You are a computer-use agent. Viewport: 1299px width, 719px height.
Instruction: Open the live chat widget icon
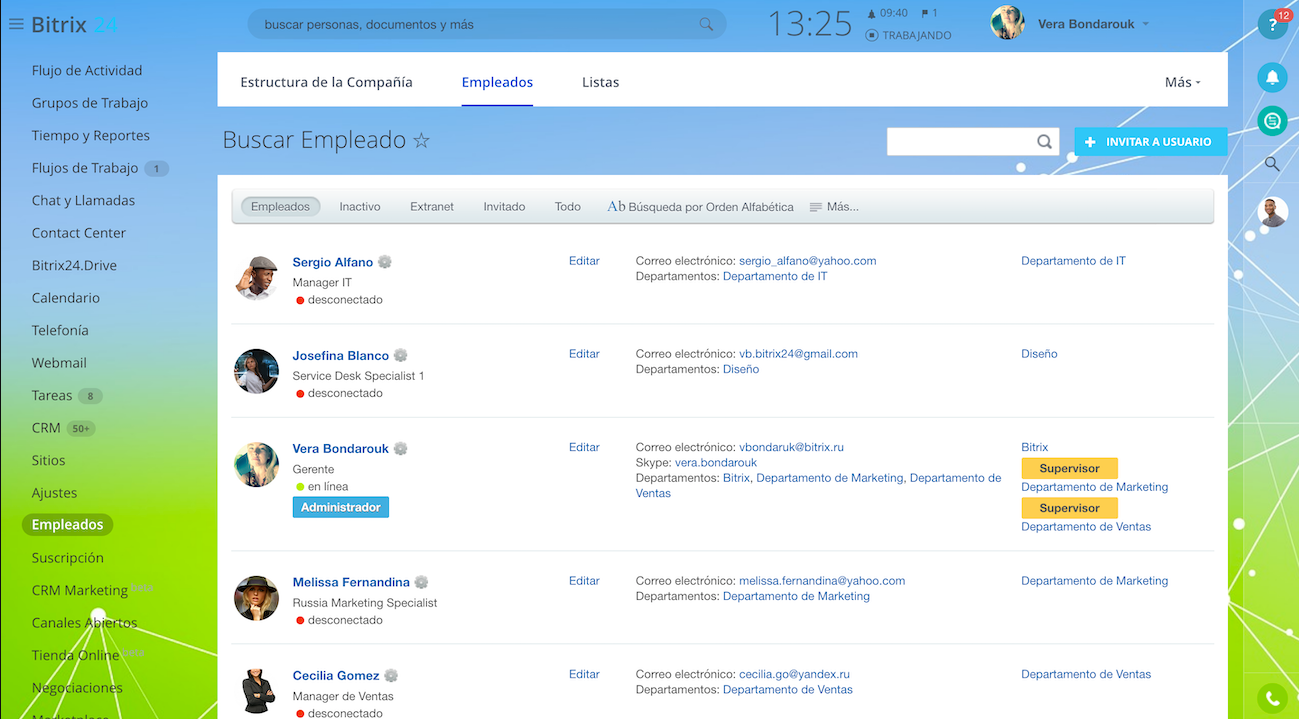tap(1271, 120)
